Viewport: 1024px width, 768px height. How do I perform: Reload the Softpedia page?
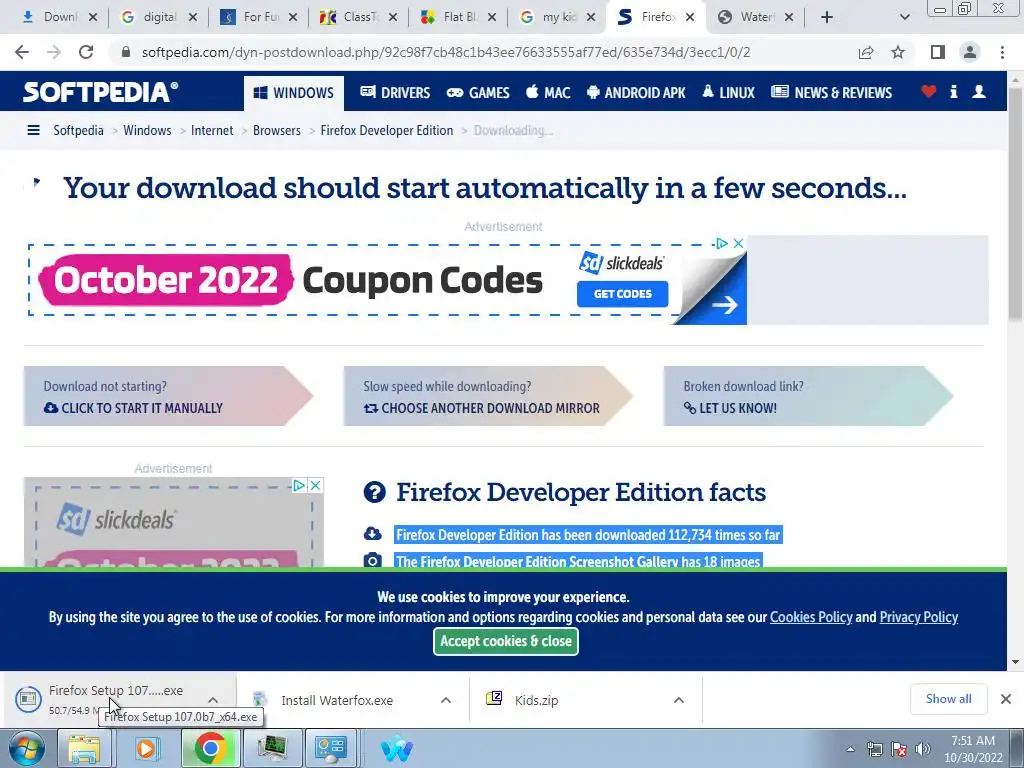86,52
